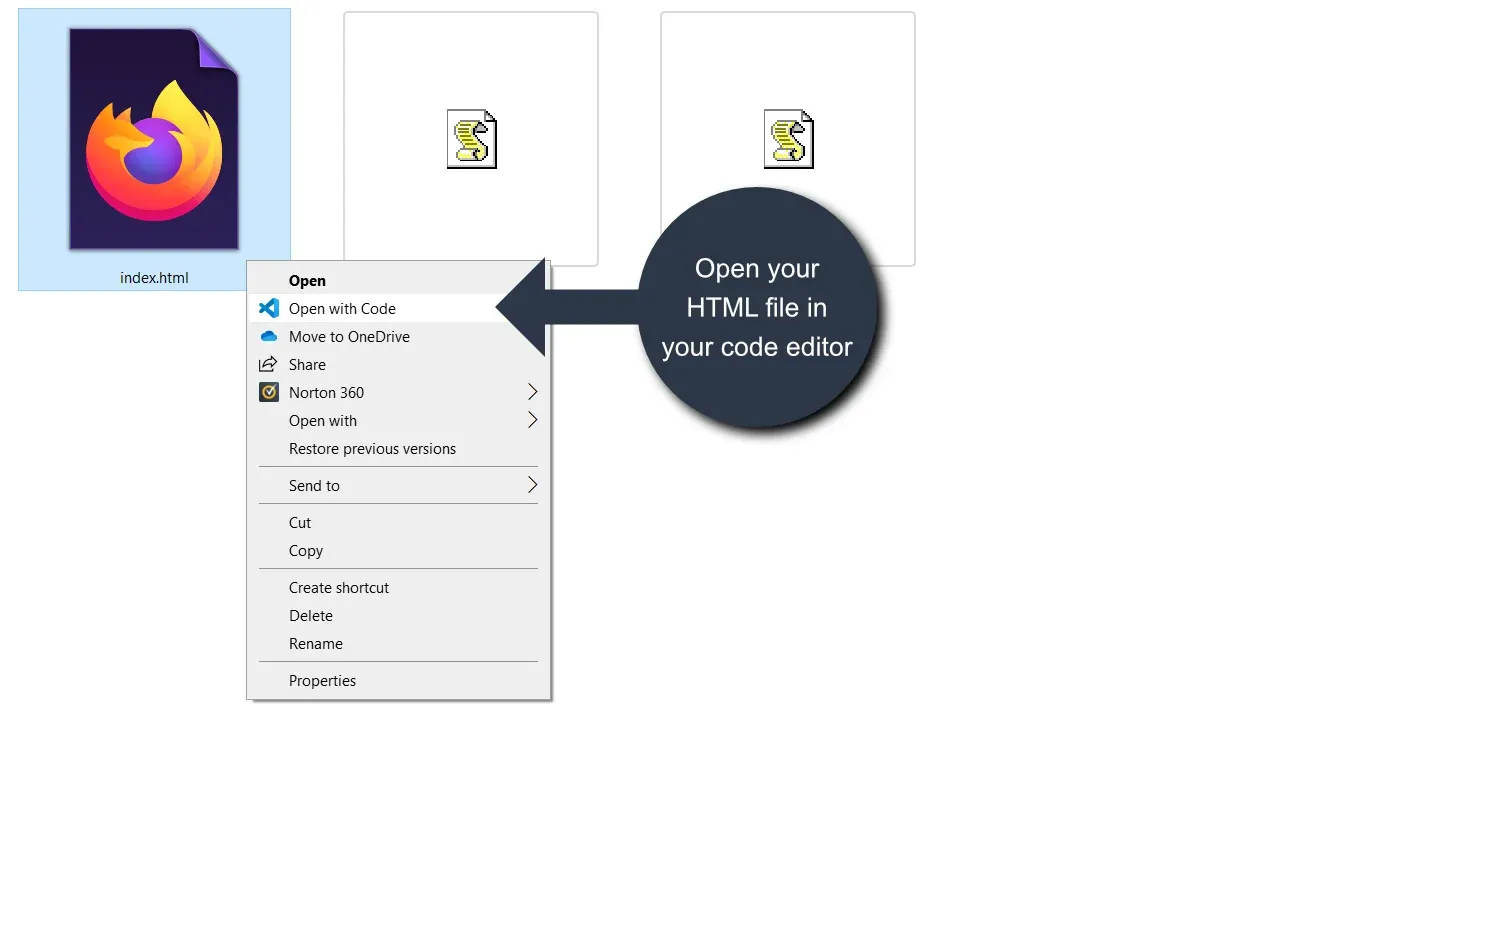The width and height of the screenshot is (1500, 941).
Task: Rename the index.html file
Action: click(x=316, y=643)
